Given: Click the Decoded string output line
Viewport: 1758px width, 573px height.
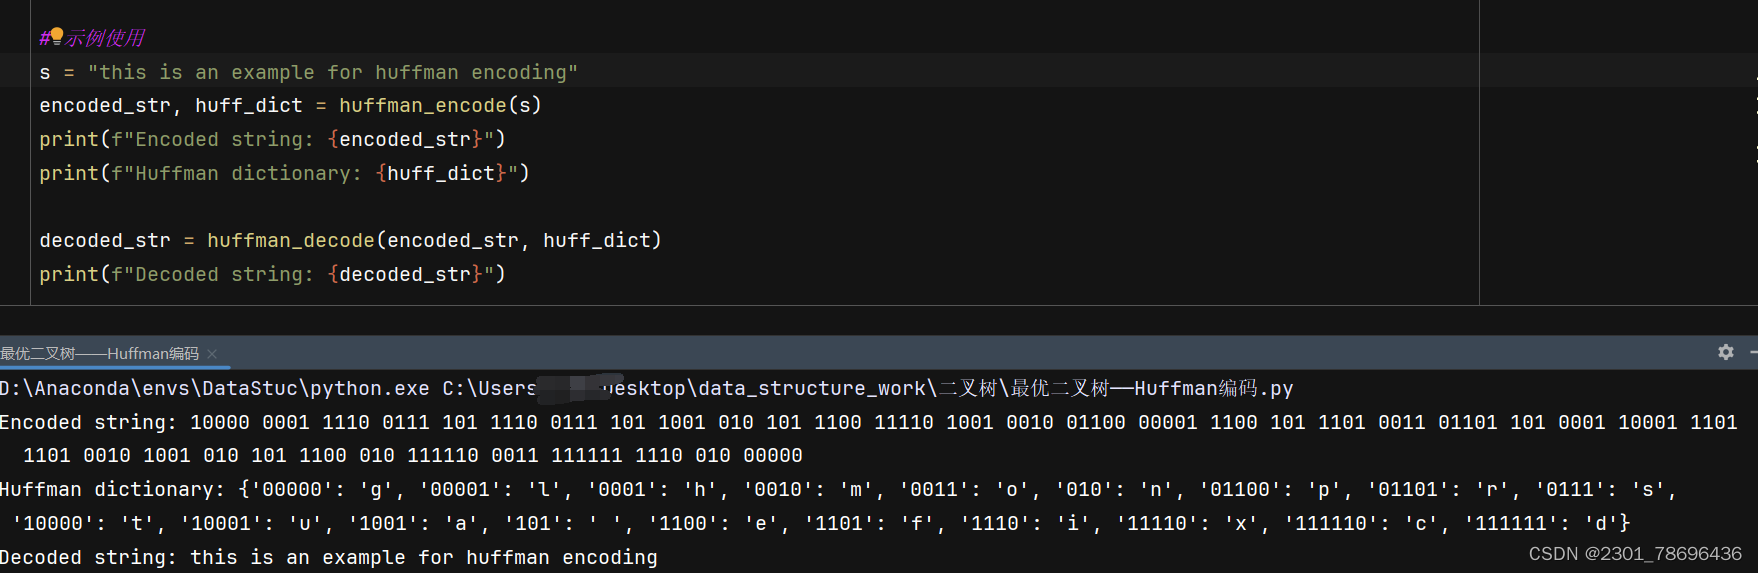Looking at the screenshot, I should click(329, 557).
